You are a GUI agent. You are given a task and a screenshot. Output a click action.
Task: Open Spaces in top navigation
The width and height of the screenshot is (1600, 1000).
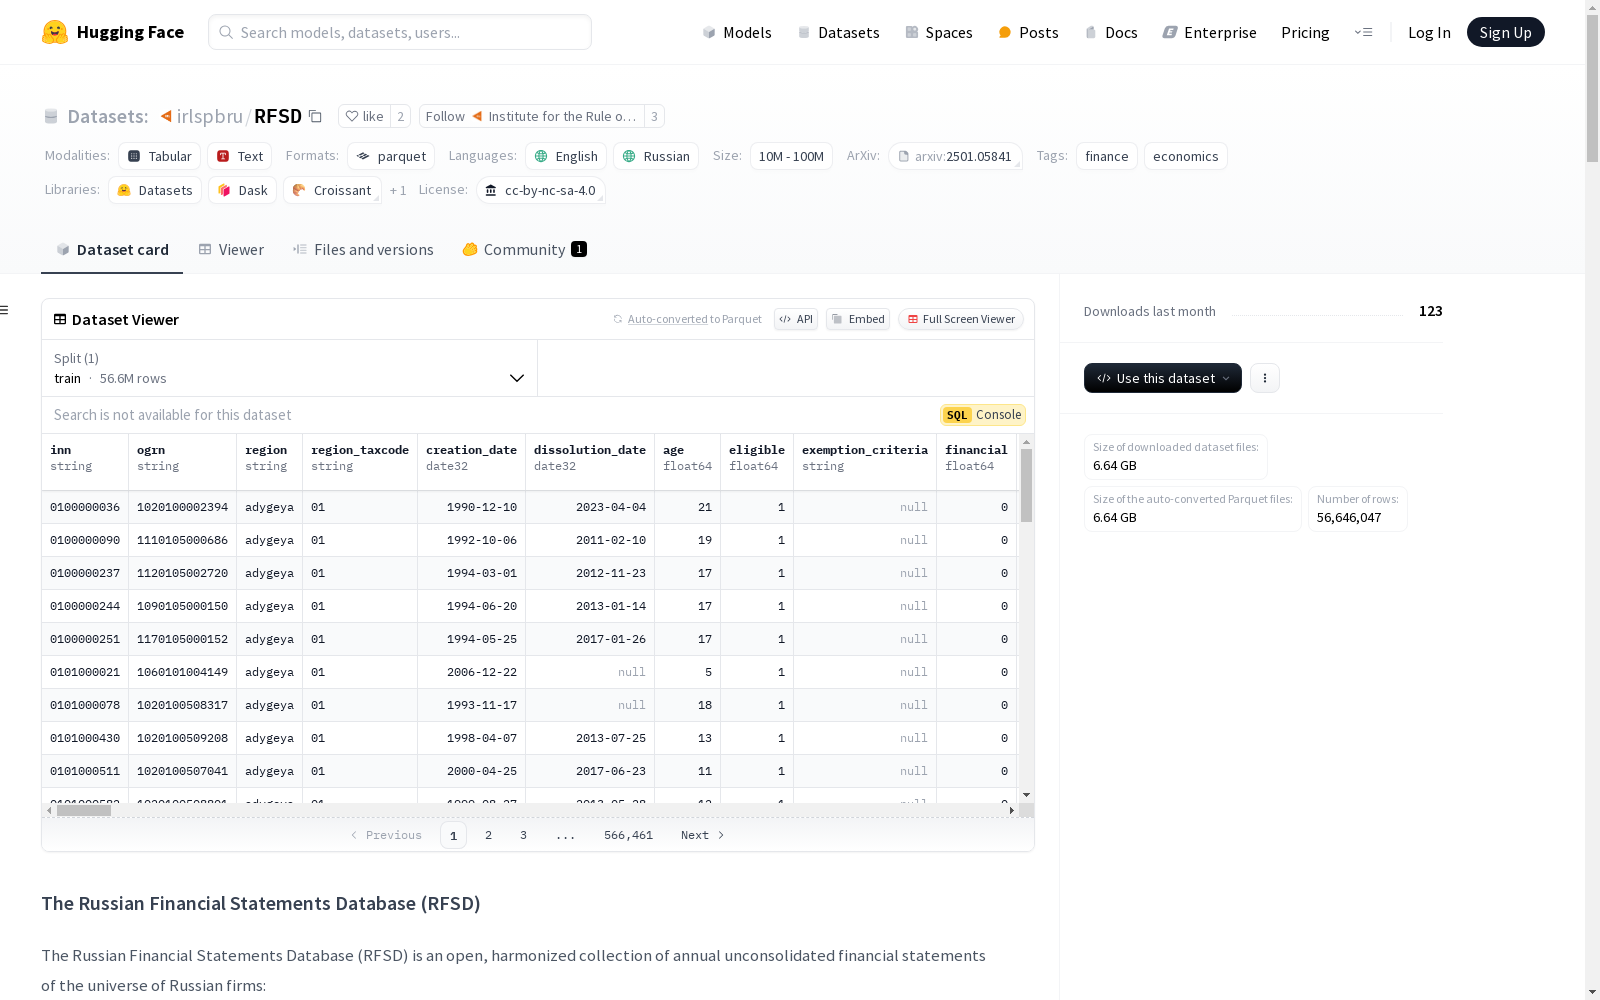(x=939, y=32)
